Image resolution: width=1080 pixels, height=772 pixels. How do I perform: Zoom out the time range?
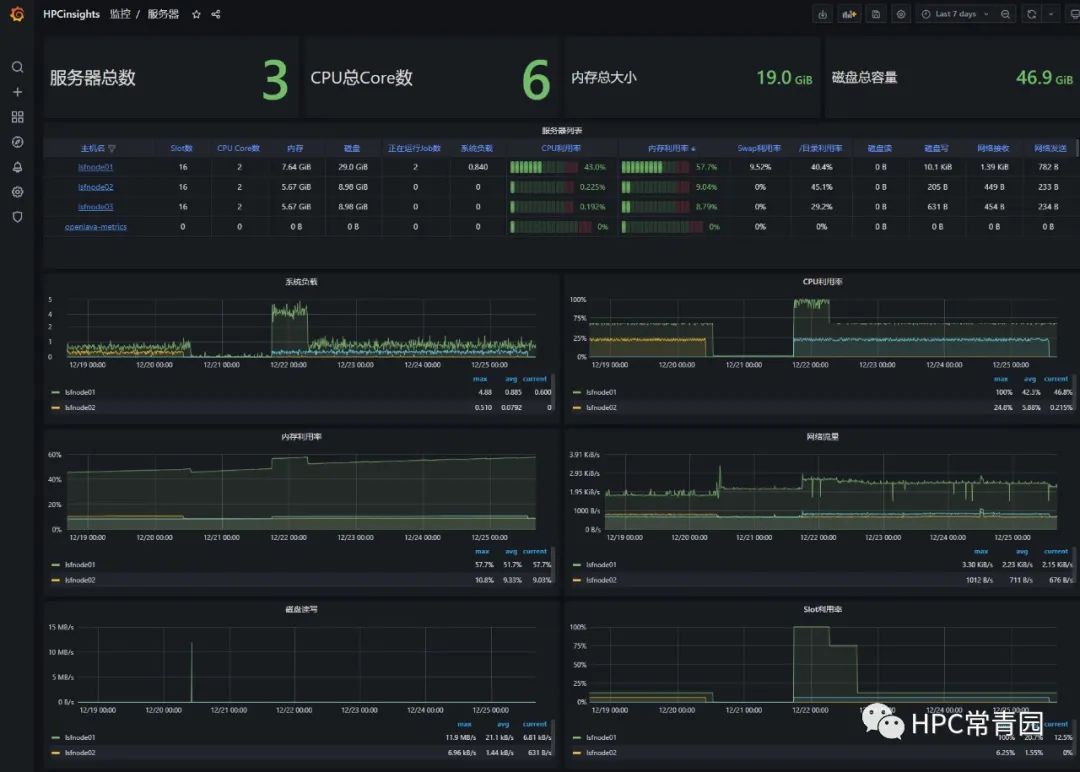pyautogui.click(x=1006, y=14)
